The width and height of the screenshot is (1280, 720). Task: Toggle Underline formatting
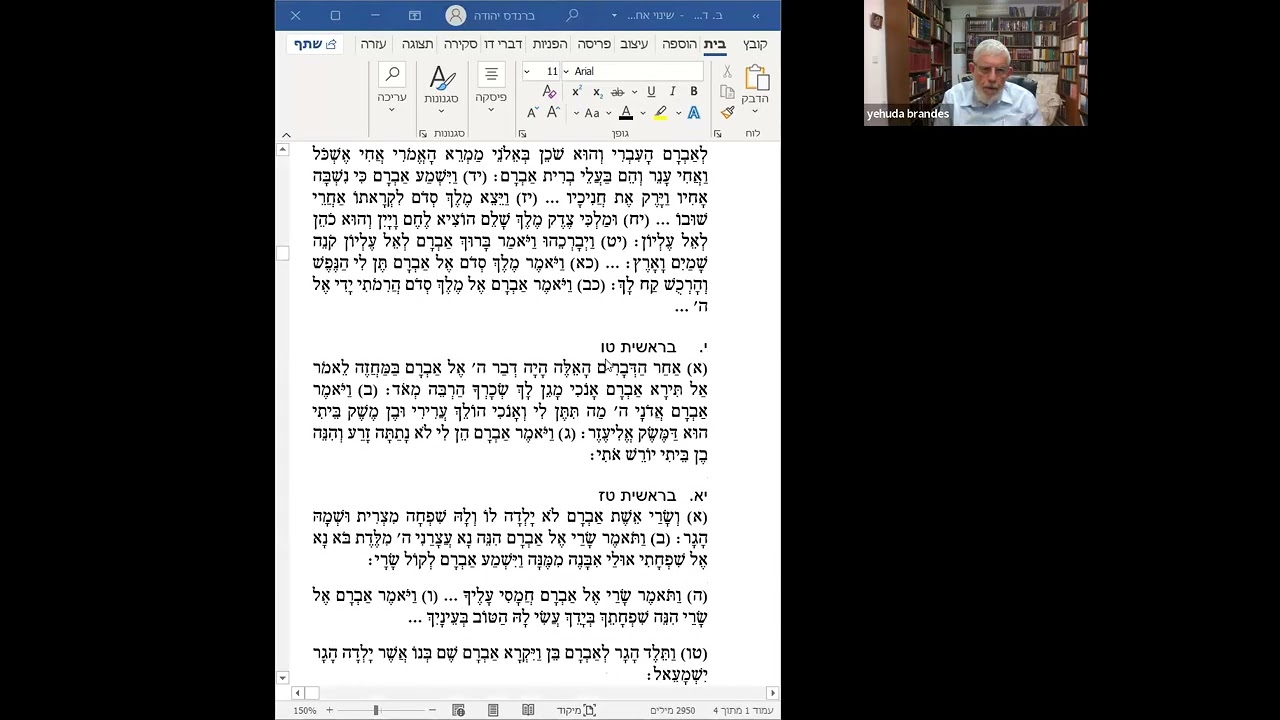coord(651,92)
